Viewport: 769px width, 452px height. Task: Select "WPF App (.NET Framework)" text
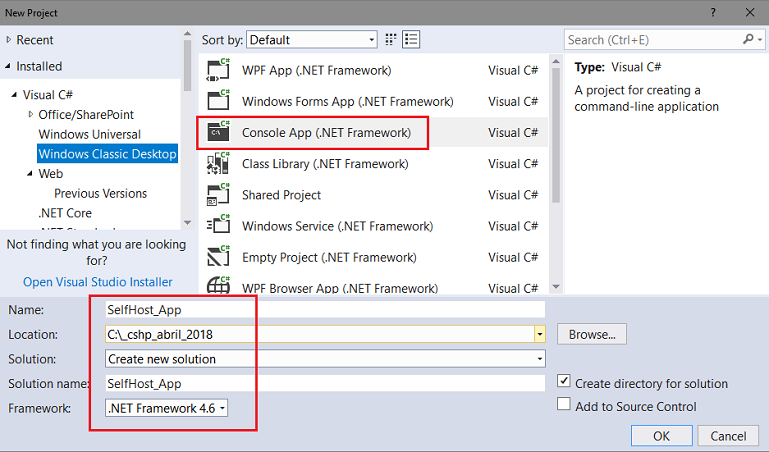click(316, 70)
